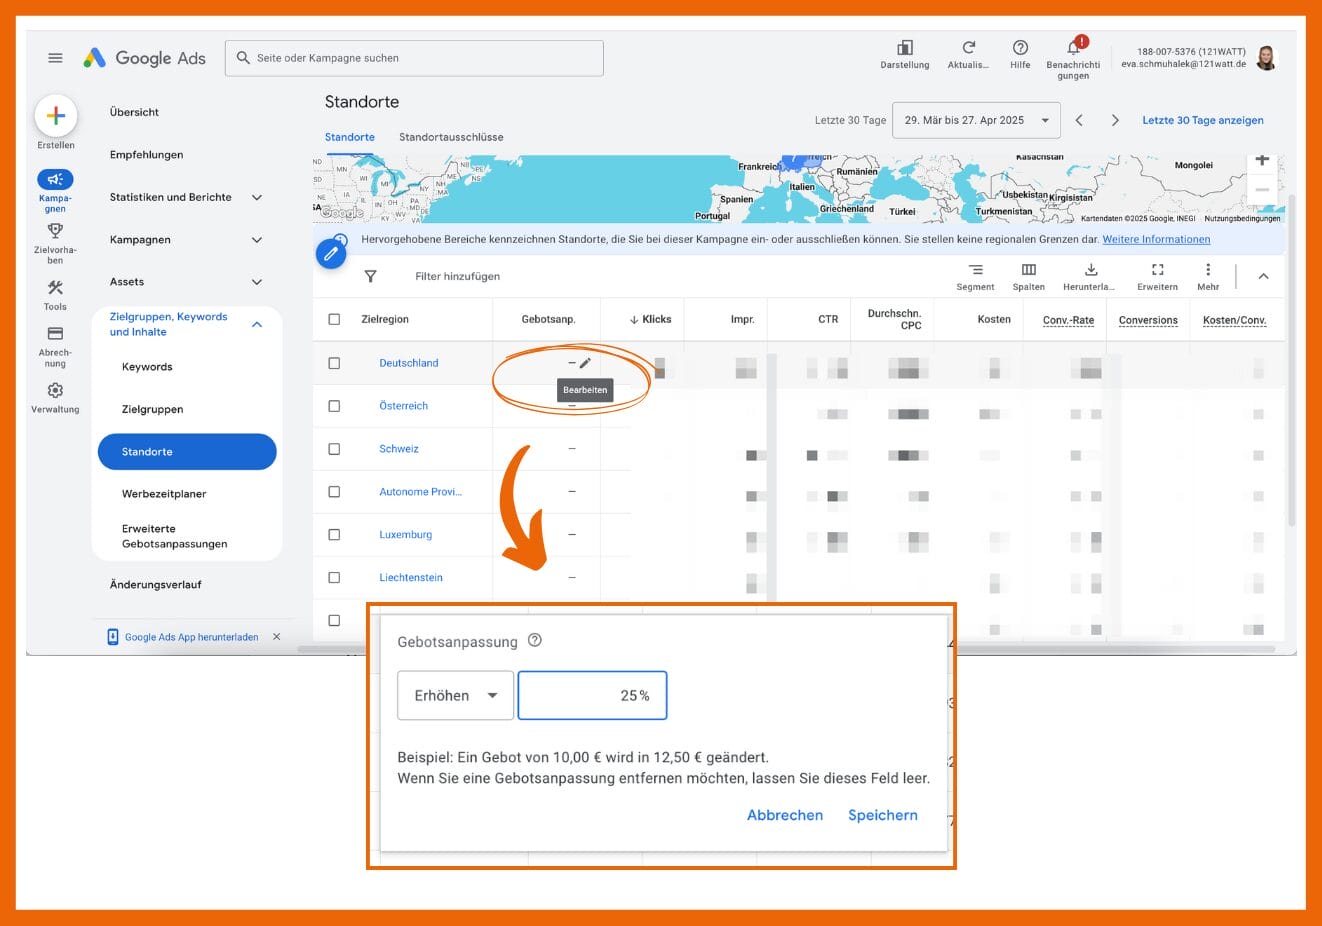Click the Benachrichtigungen bell icon

click(x=1073, y=48)
